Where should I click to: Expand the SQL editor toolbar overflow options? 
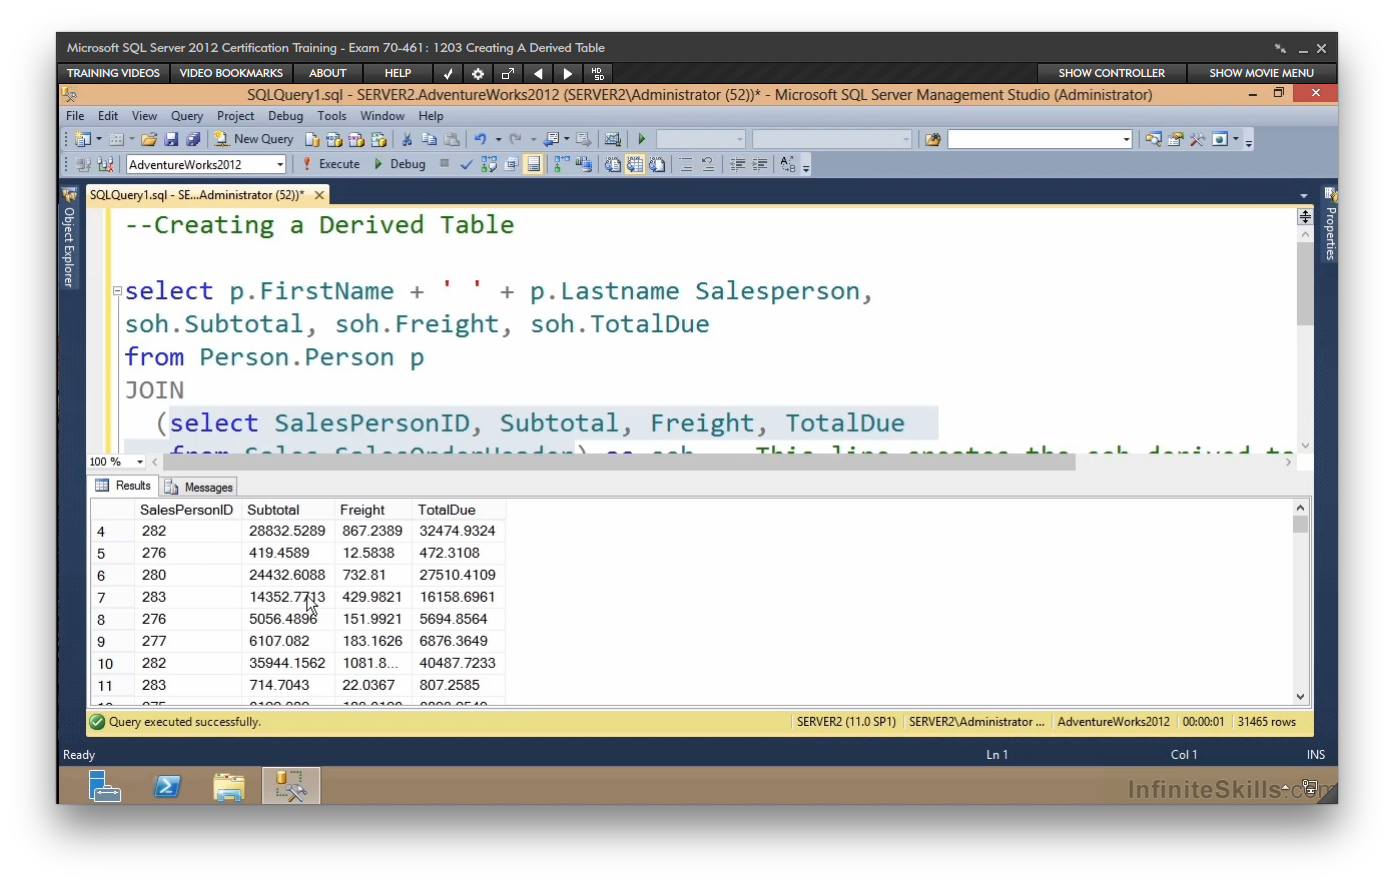tap(806, 166)
